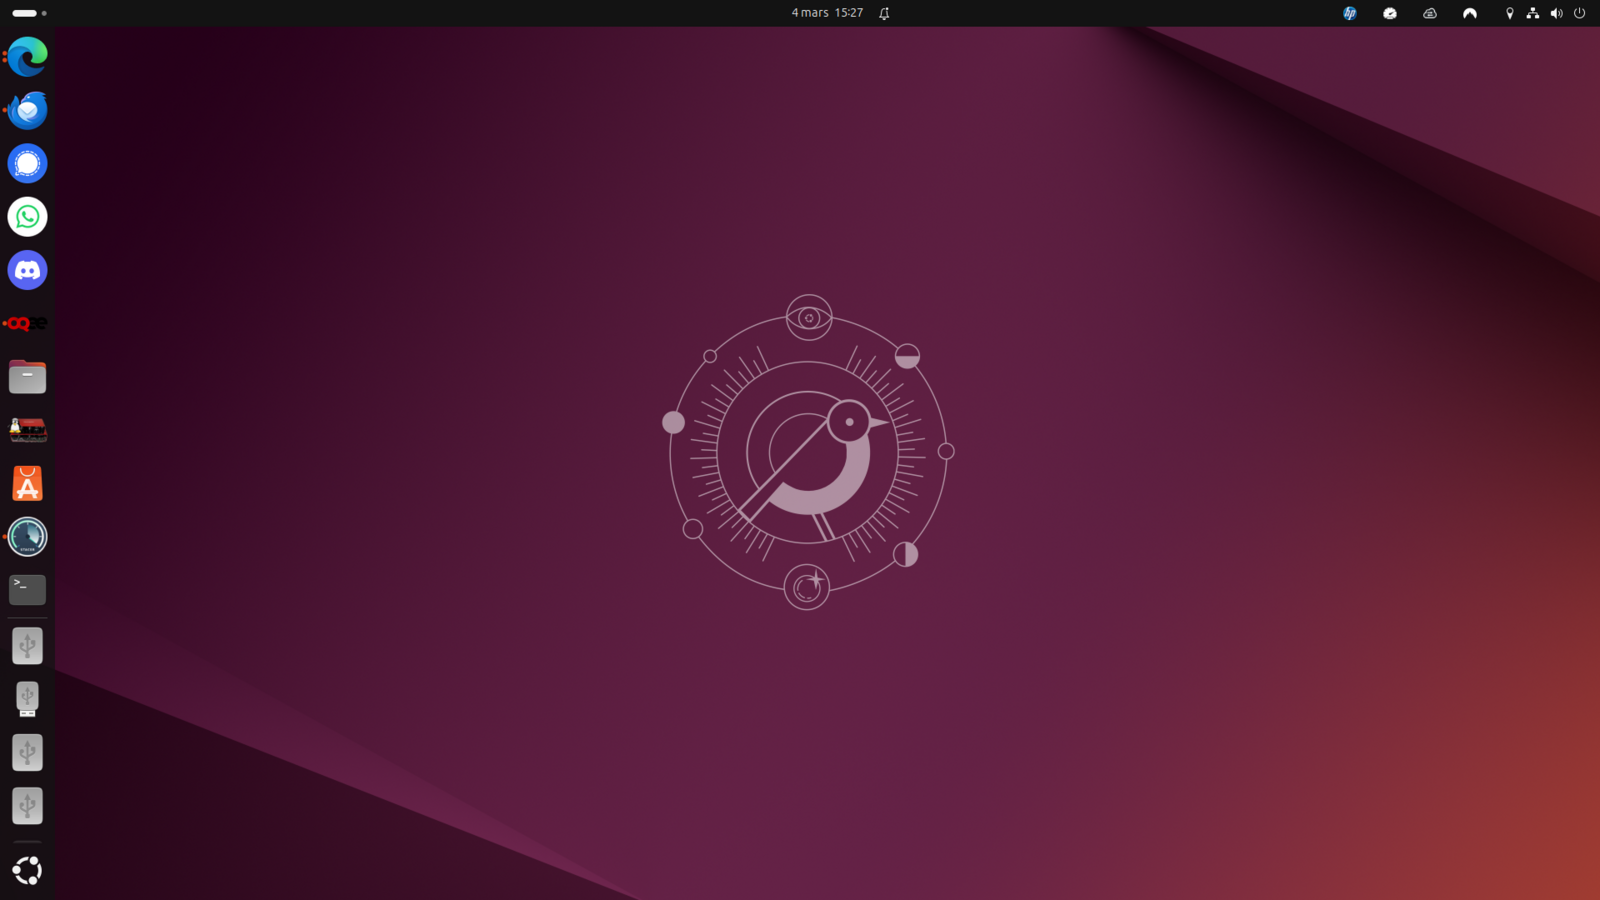
Task: Show Applications via Ubuntu logo button
Action: point(27,870)
